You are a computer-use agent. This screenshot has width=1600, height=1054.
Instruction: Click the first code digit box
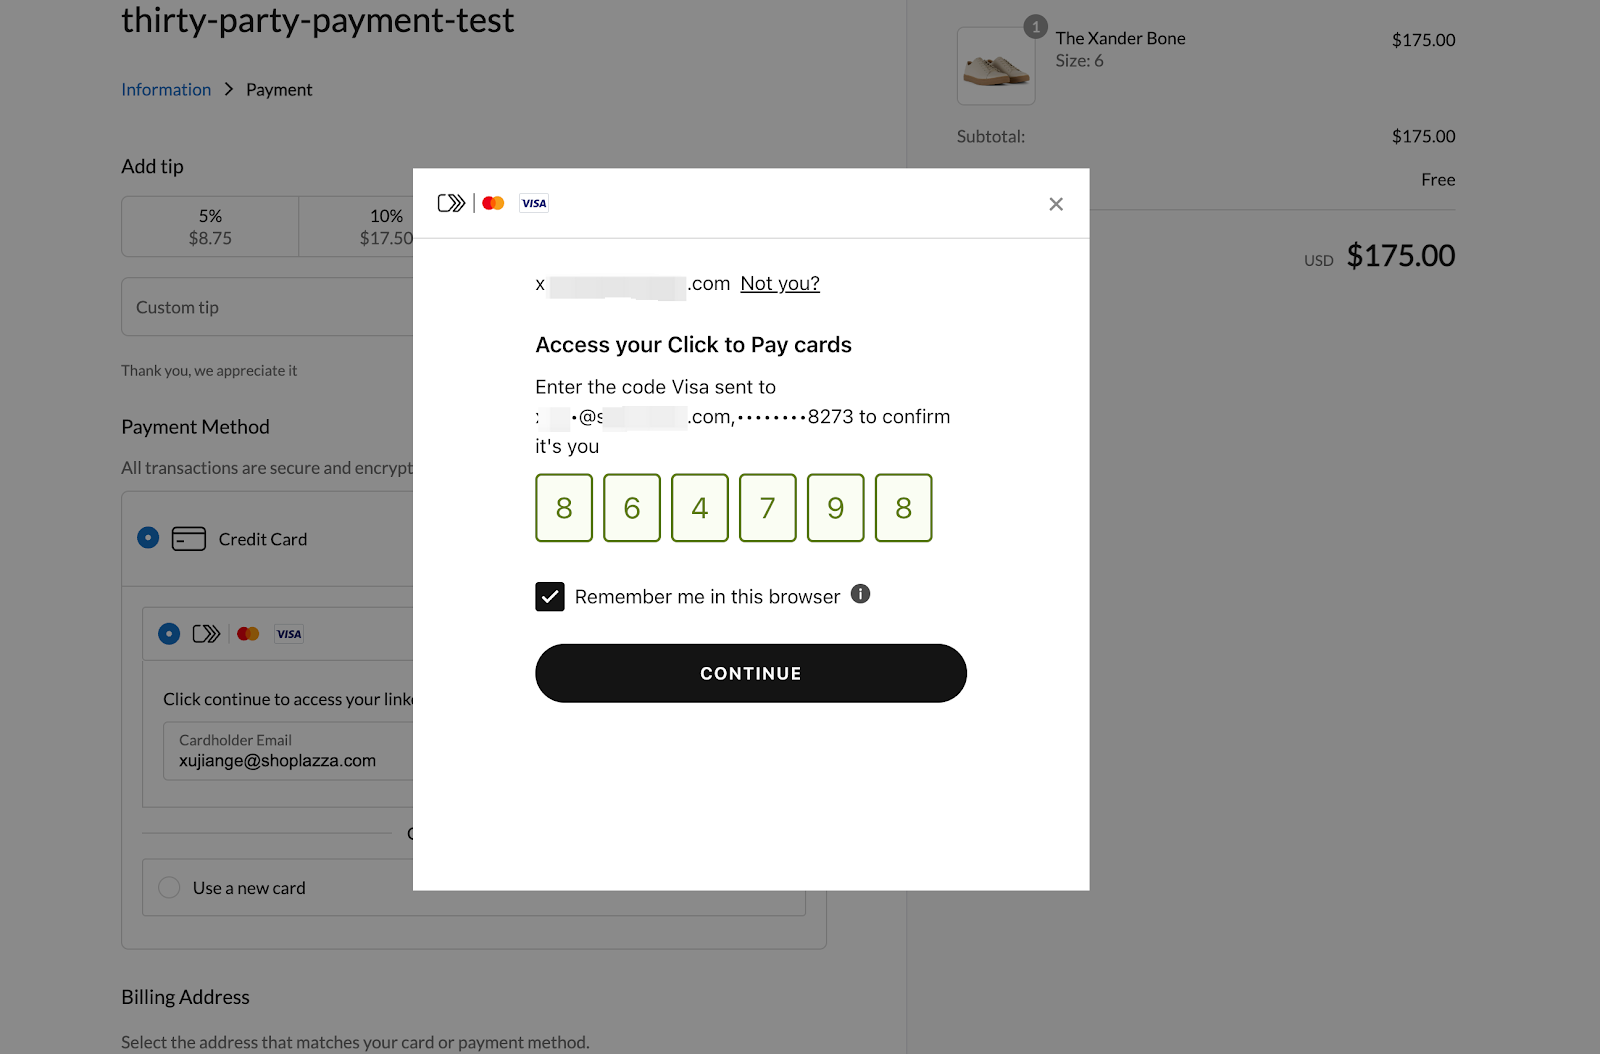[x=564, y=508]
